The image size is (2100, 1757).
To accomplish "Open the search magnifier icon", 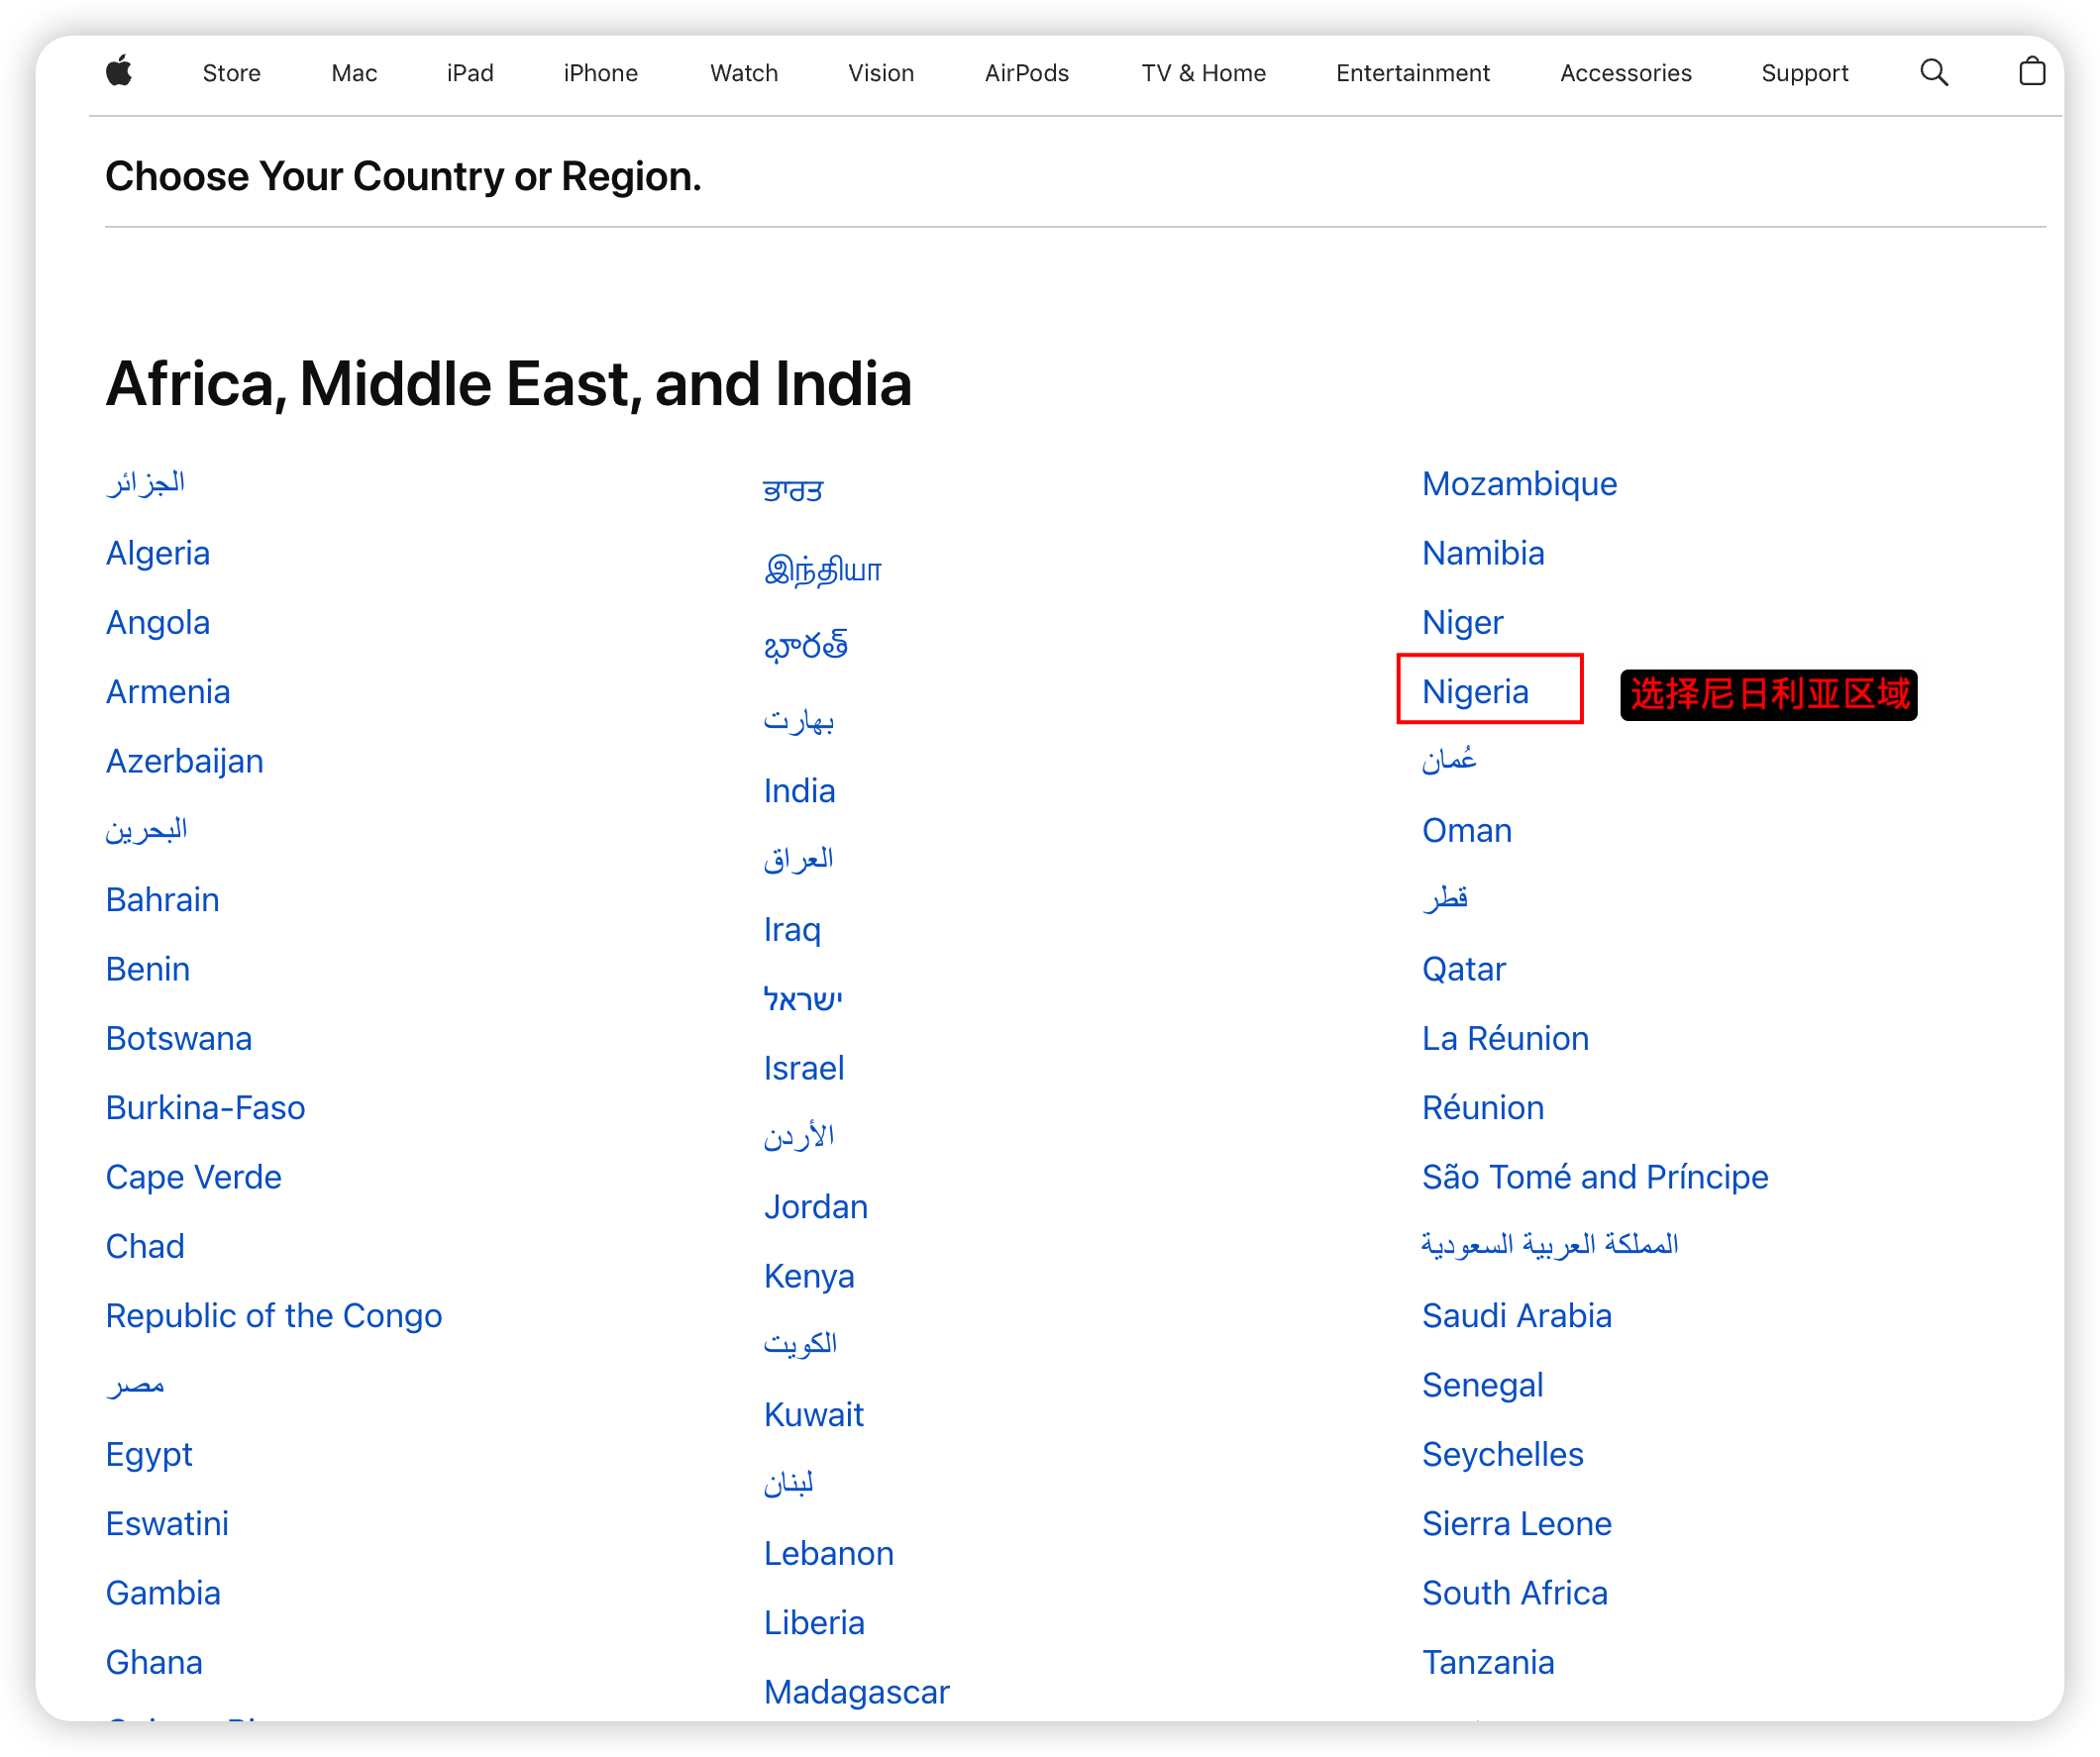I will 1933,72.
